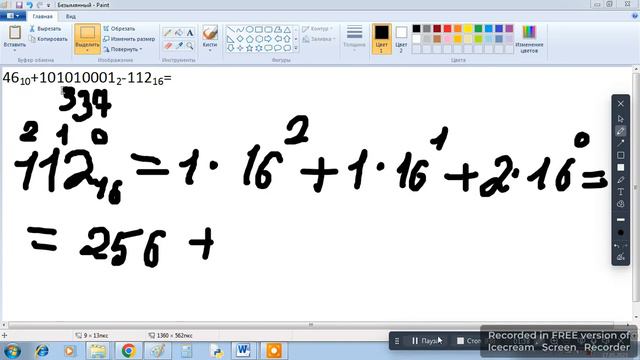640x360 pixels.
Task: Open Google Chrome from taskbar
Action: pos(128,351)
